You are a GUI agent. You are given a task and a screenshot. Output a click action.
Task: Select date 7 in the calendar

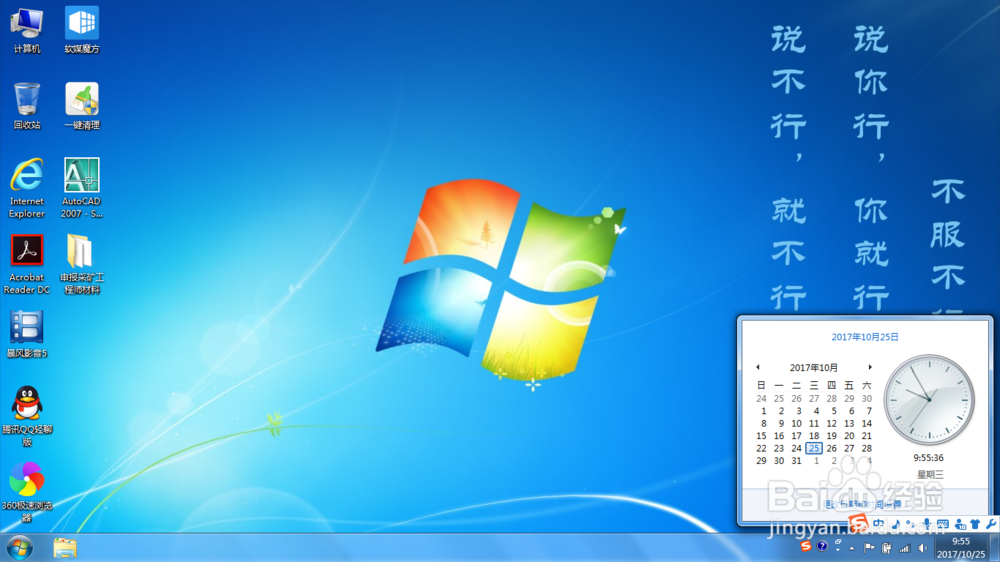868,411
